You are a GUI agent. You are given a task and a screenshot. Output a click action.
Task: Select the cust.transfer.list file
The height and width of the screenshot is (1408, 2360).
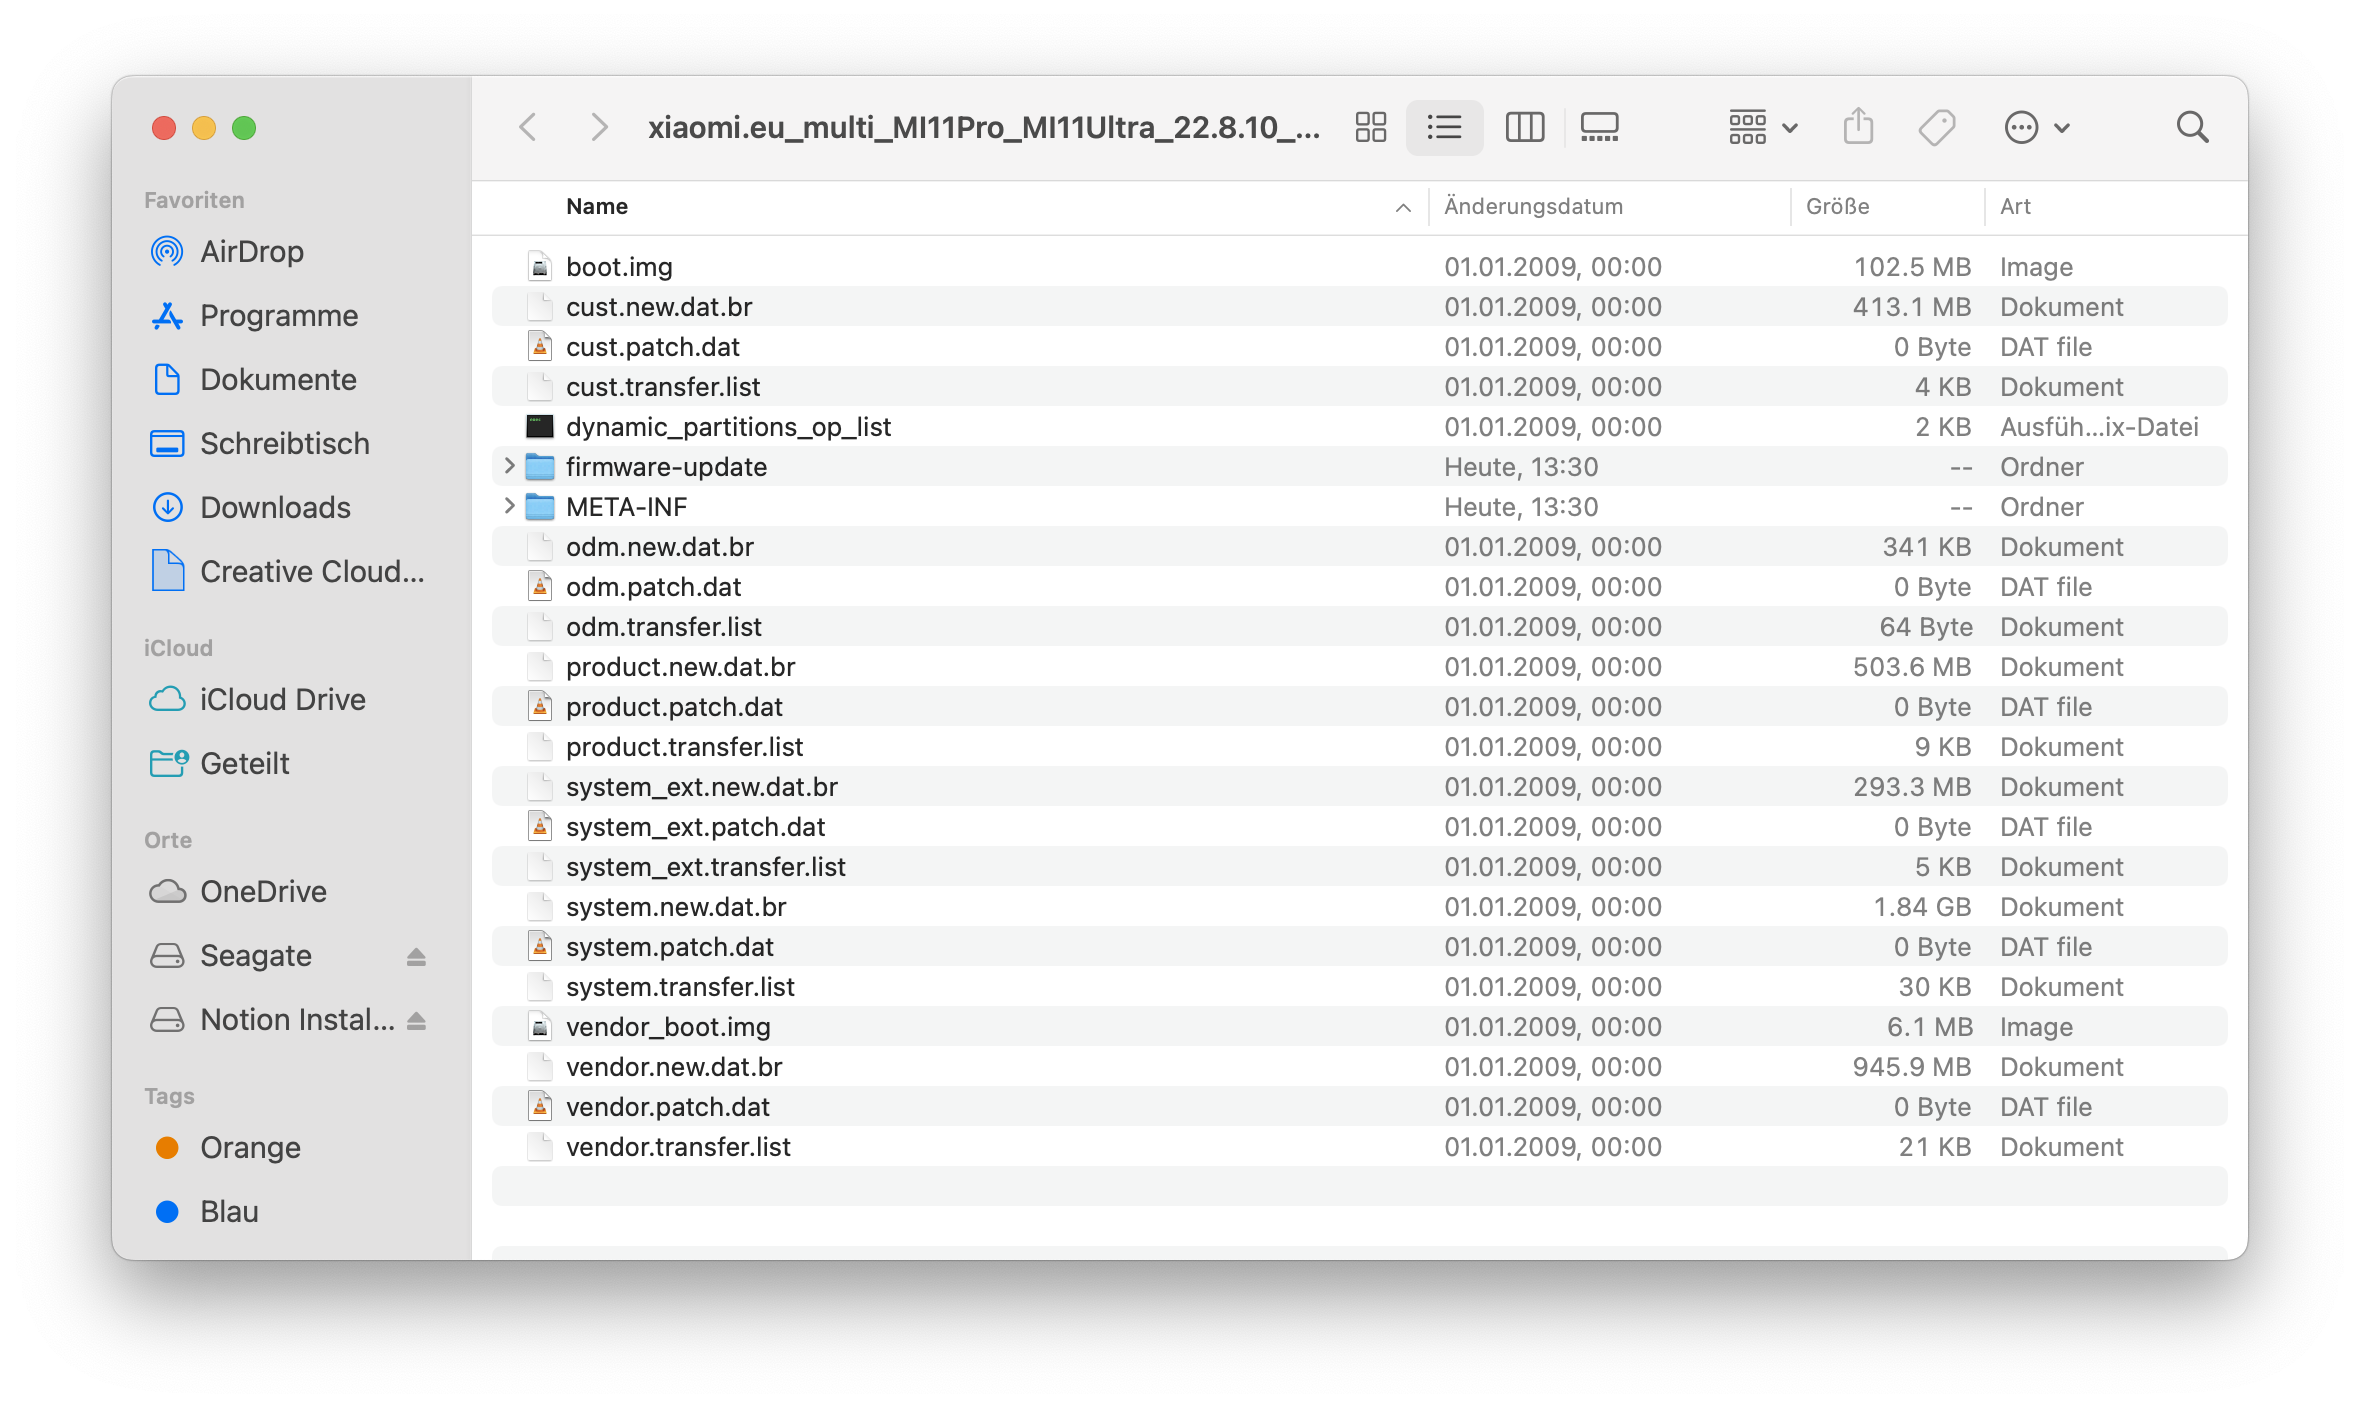(1360, 386)
